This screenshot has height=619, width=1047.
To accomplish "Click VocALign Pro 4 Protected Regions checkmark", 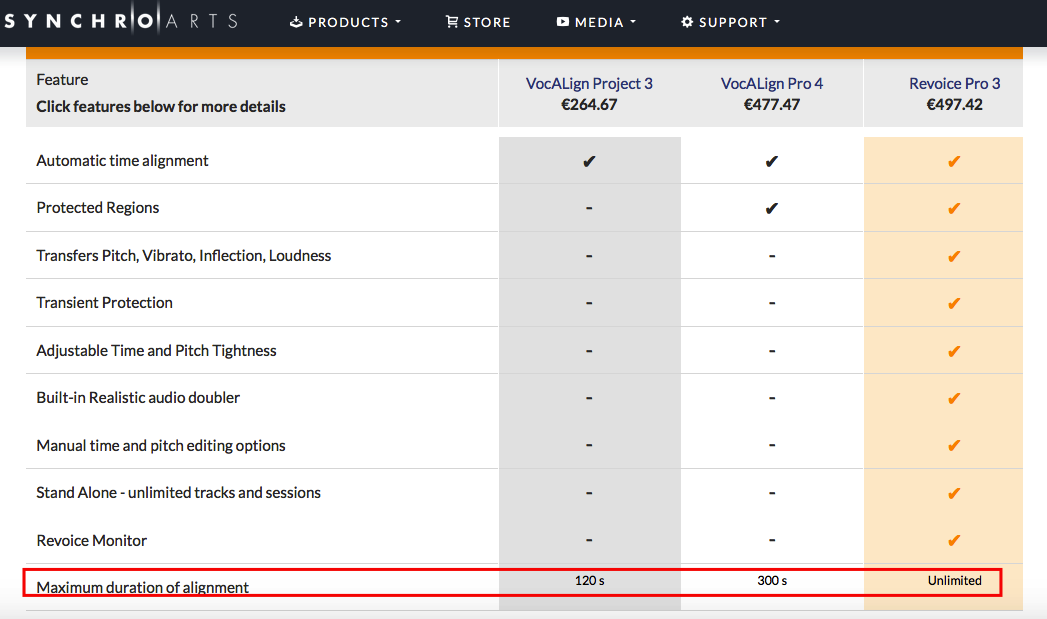I will (x=772, y=208).
